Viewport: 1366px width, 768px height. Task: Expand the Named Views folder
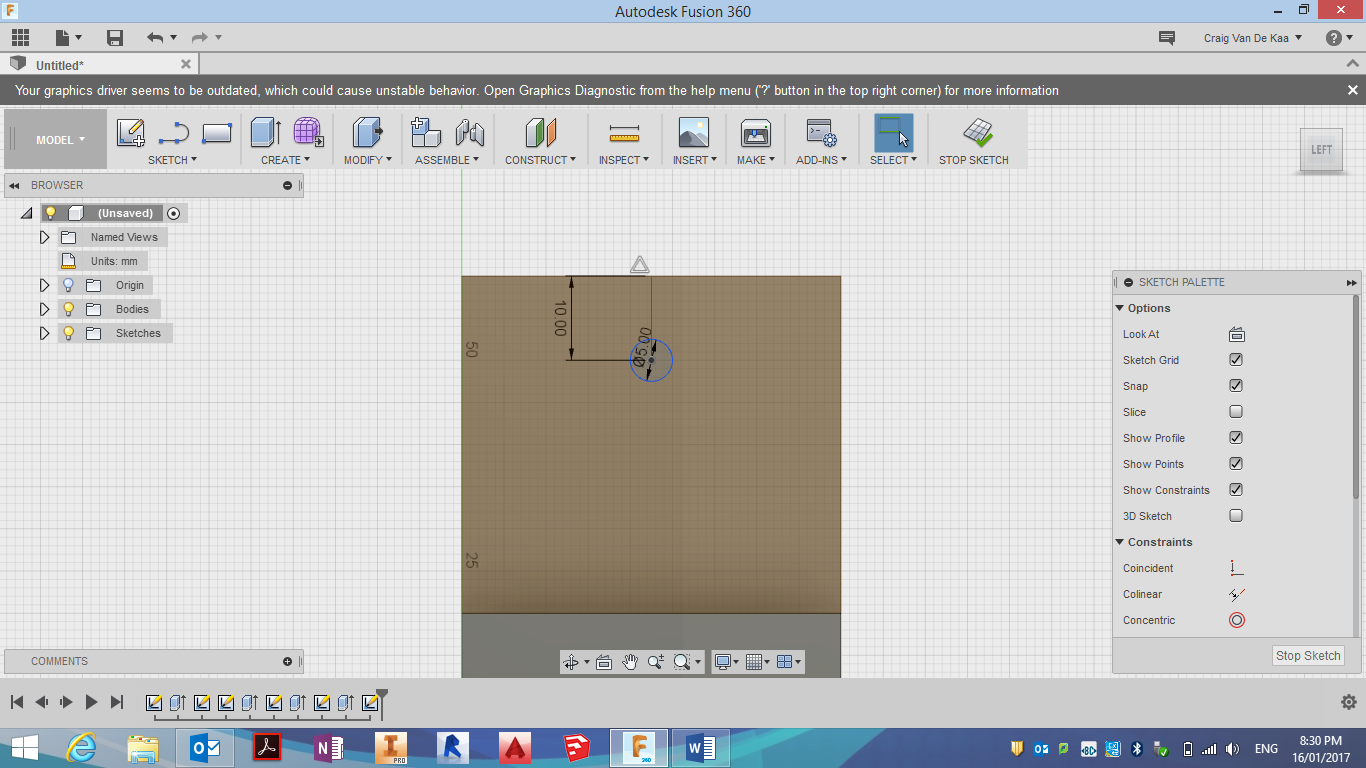pyautogui.click(x=44, y=237)
